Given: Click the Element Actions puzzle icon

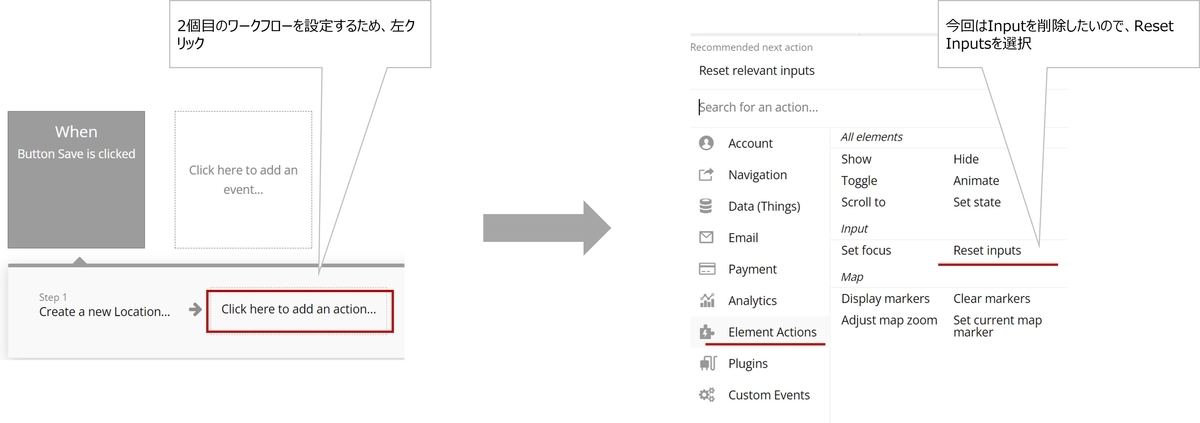Looking at the screenshot, I should 707,332.
